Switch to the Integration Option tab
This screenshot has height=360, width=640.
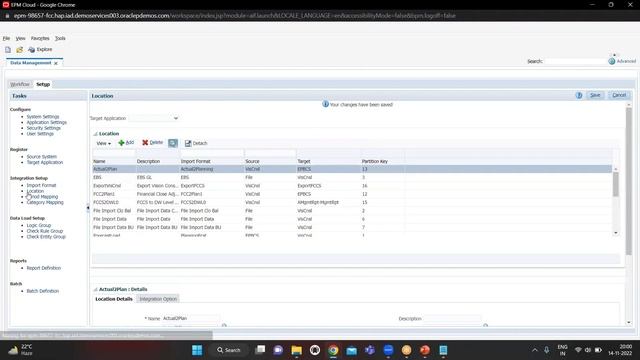pyautogui.click(x=158, y=299)
